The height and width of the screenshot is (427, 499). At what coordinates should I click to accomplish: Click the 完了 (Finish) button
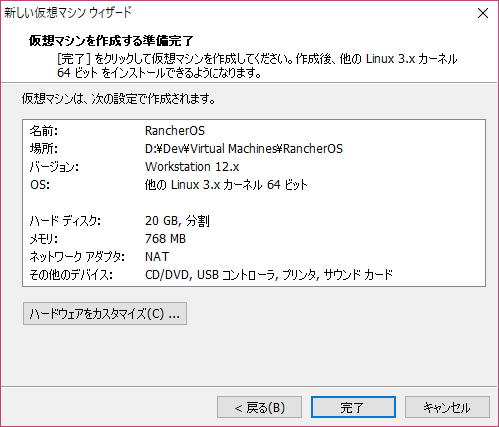[x=353, y=407]
